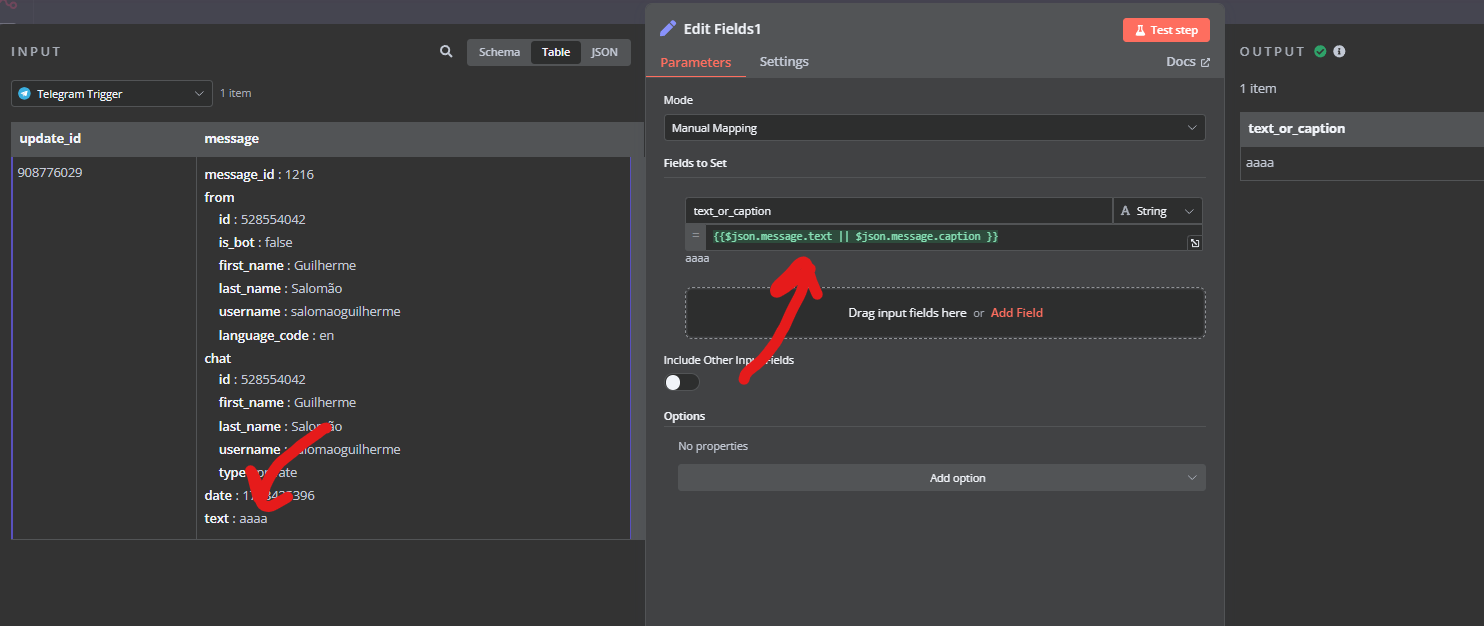This screenshot has width=1484, height=626.
Task: Click the Telegram icon in the node selector
Action: point(25,94)
